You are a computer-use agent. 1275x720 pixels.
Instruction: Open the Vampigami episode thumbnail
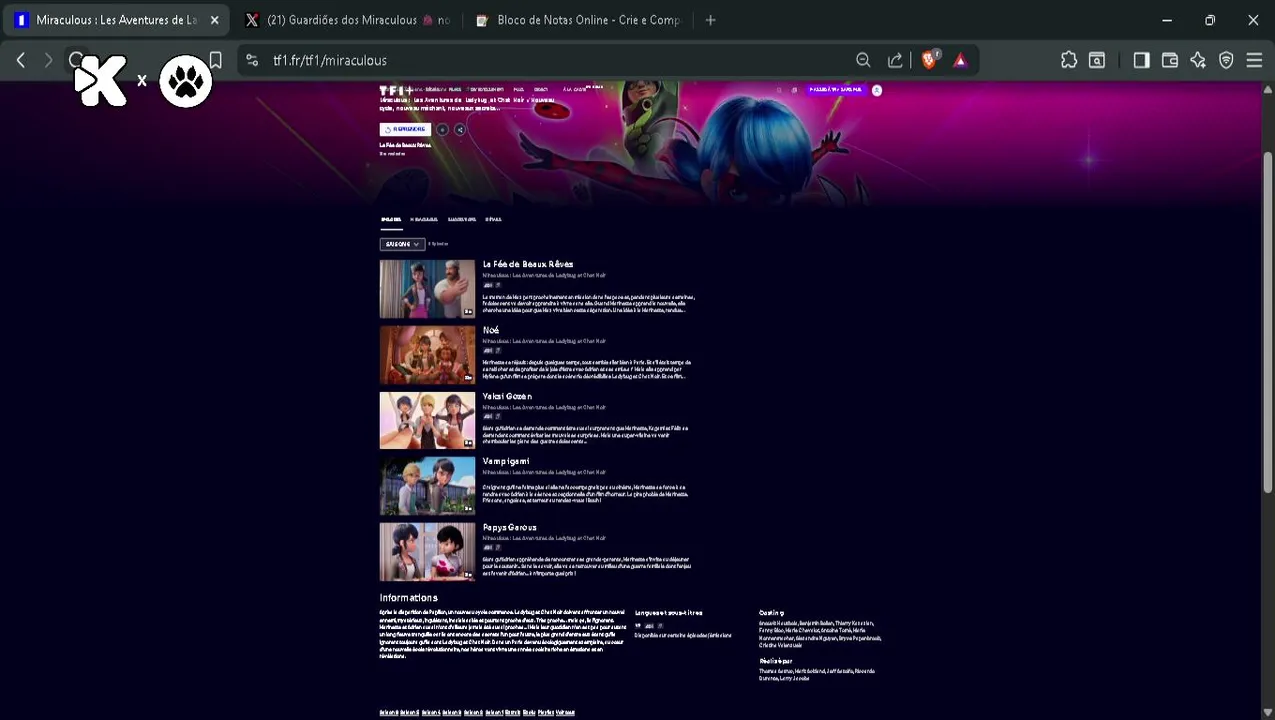coord(427,486)
